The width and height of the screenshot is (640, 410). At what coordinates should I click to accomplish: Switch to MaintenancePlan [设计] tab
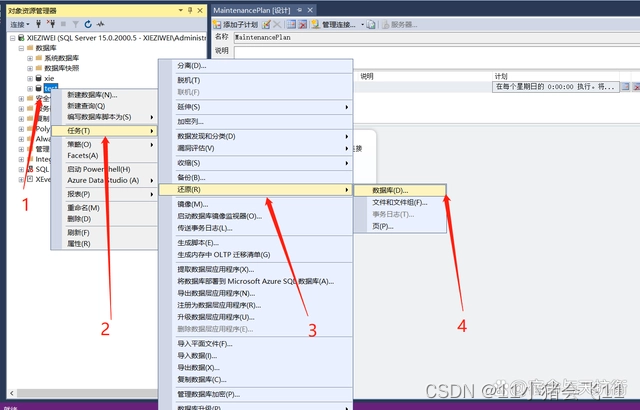pos(252,10)
